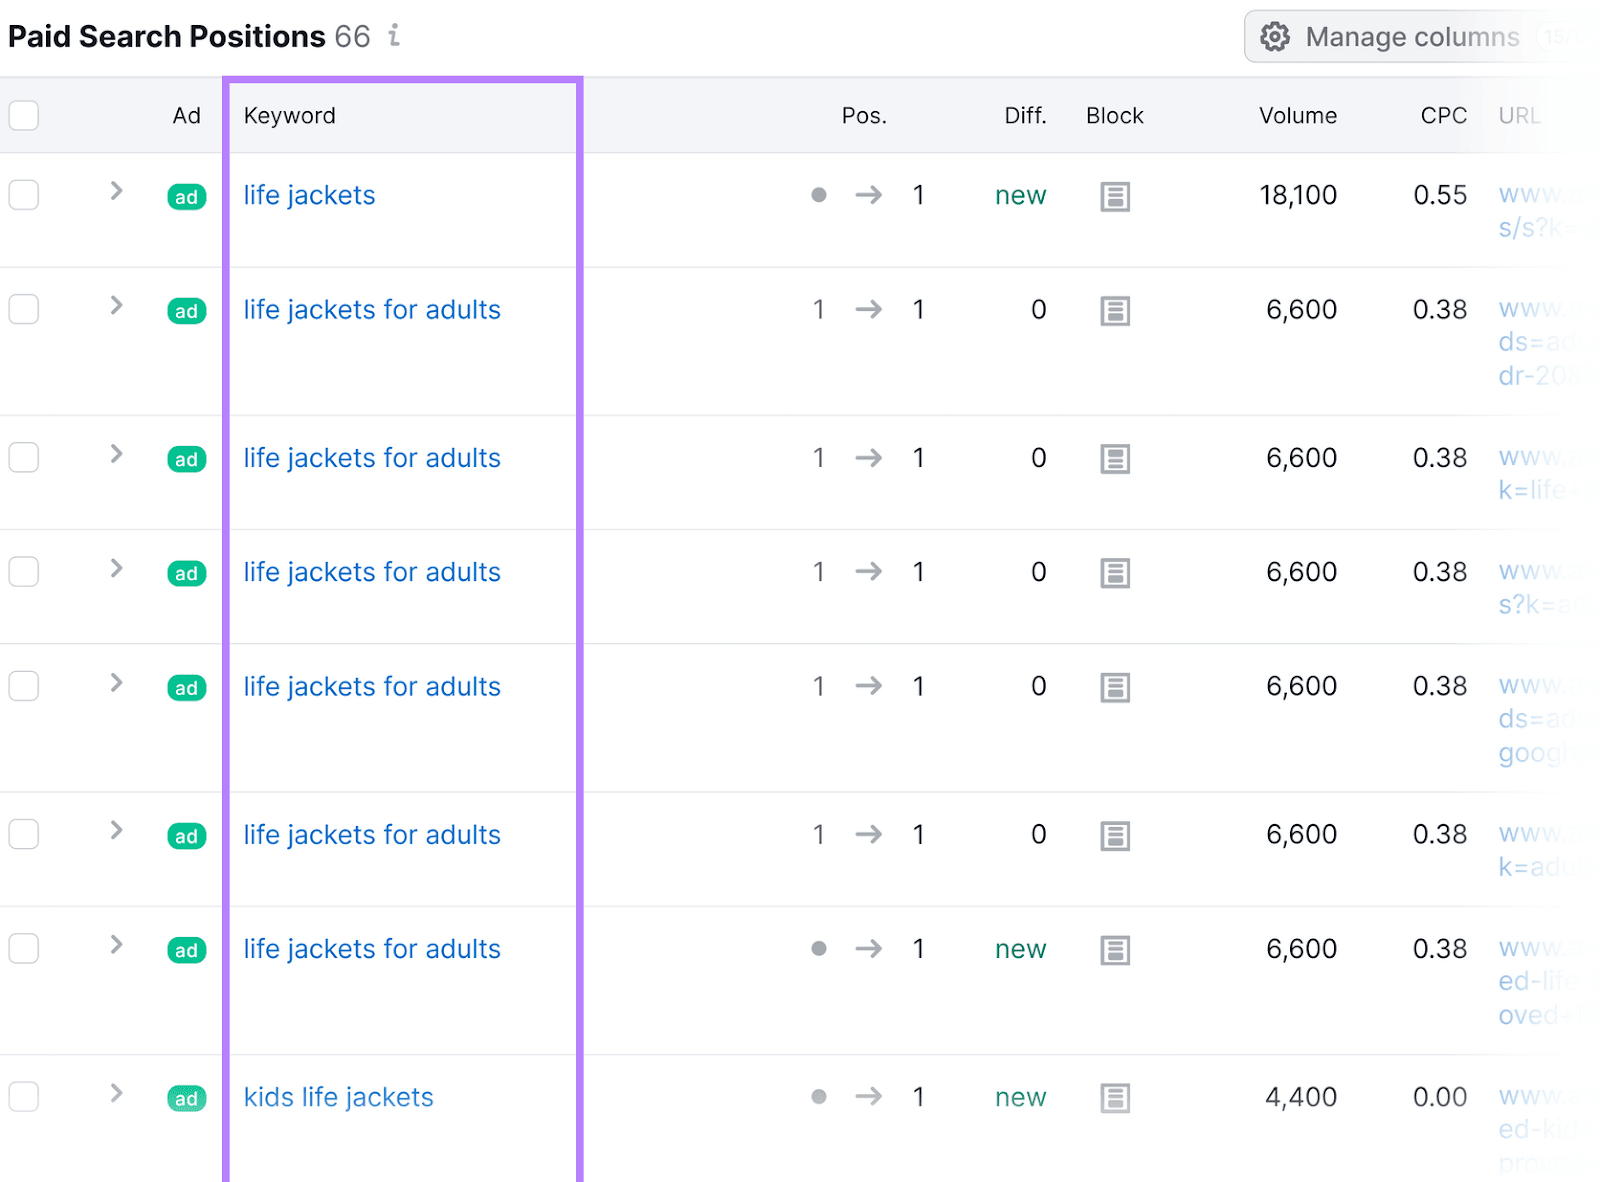Viewport: 1600px width, 1182px height.
Task: Expand the adults row with URL ed-life
Action: click(116, 945)
